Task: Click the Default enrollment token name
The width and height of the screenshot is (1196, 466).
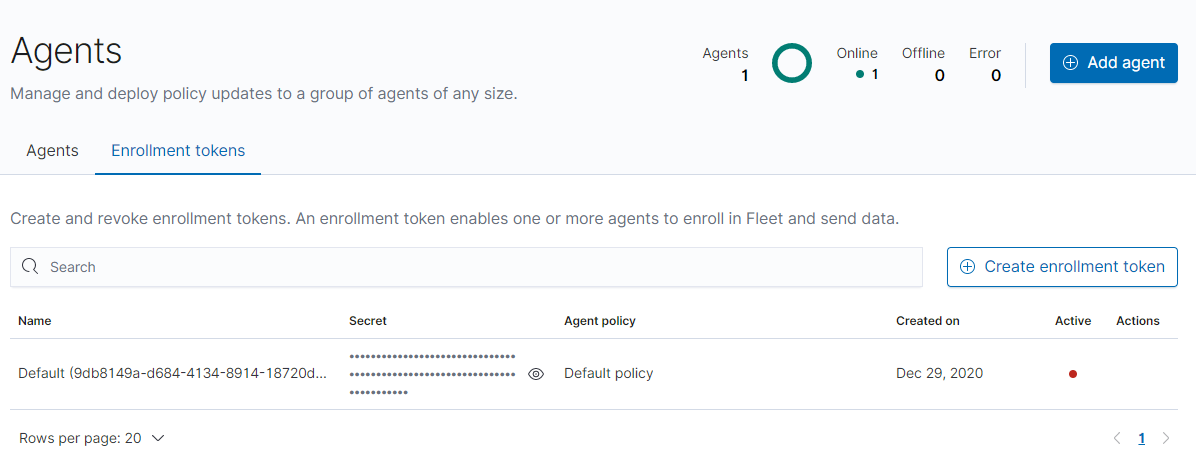Action: [172, 374]
